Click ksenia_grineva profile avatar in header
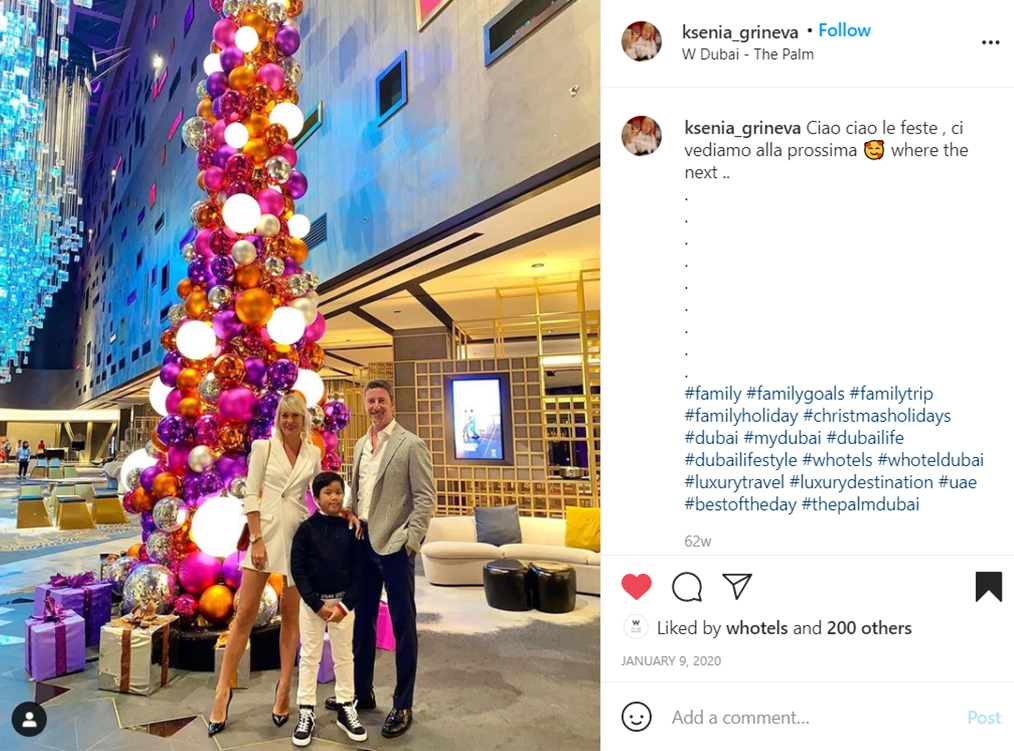The width and height of the screenshot is (1014, 751). click(x=642, y=41)
